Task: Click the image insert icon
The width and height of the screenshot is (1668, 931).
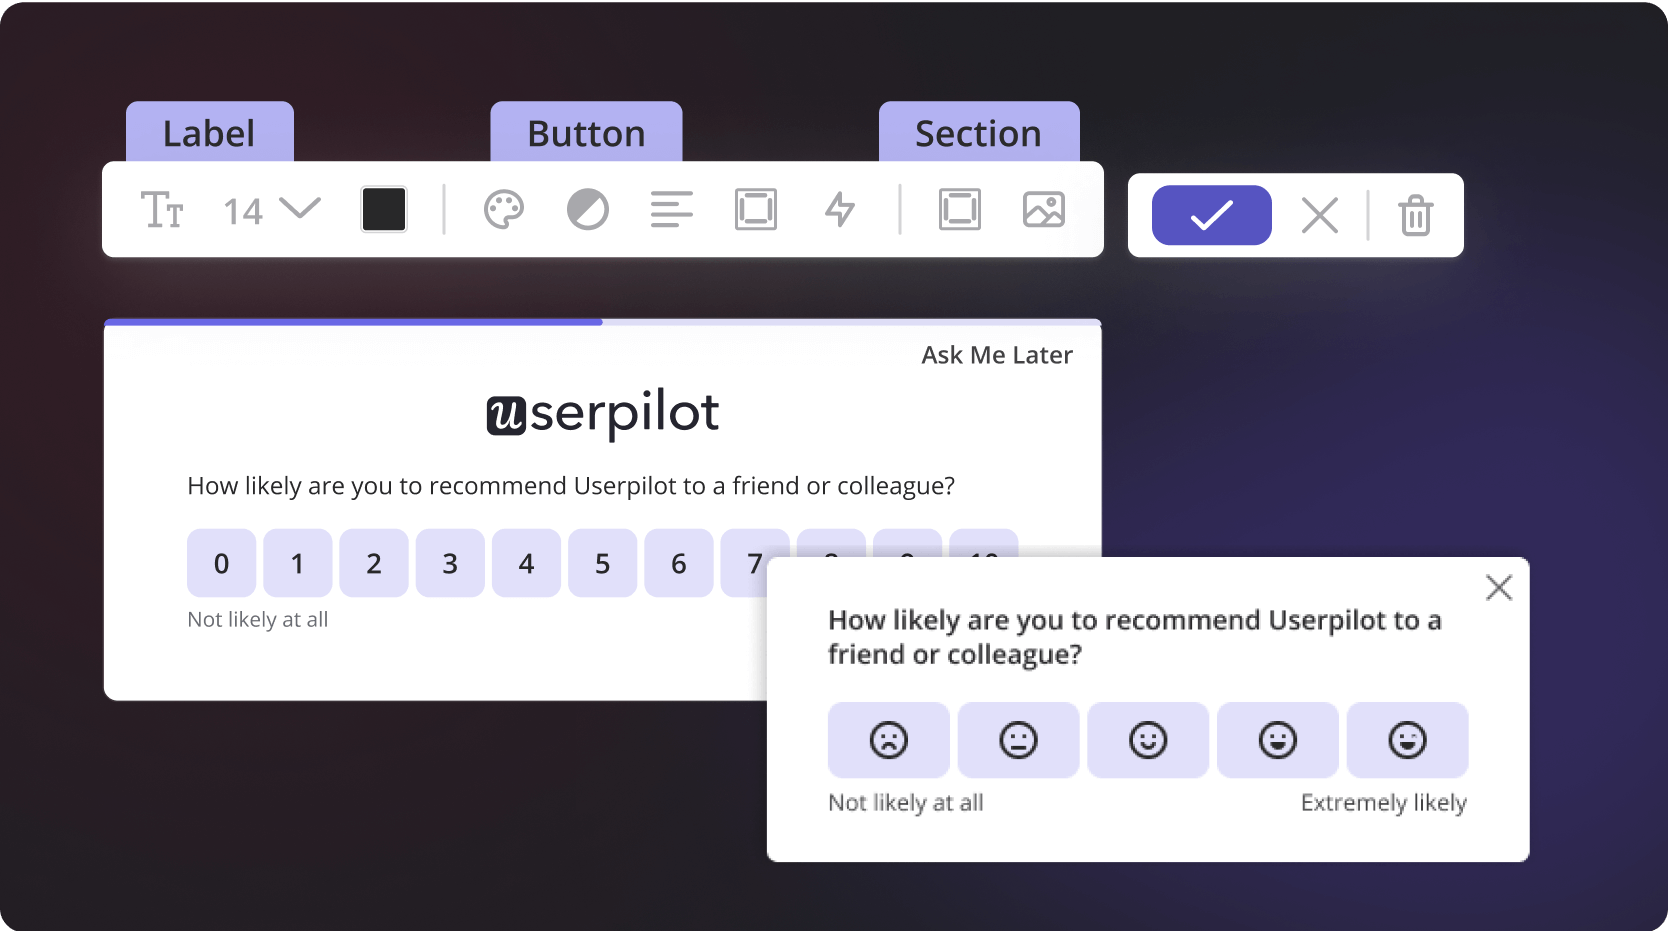Action: coord(1044,210)
